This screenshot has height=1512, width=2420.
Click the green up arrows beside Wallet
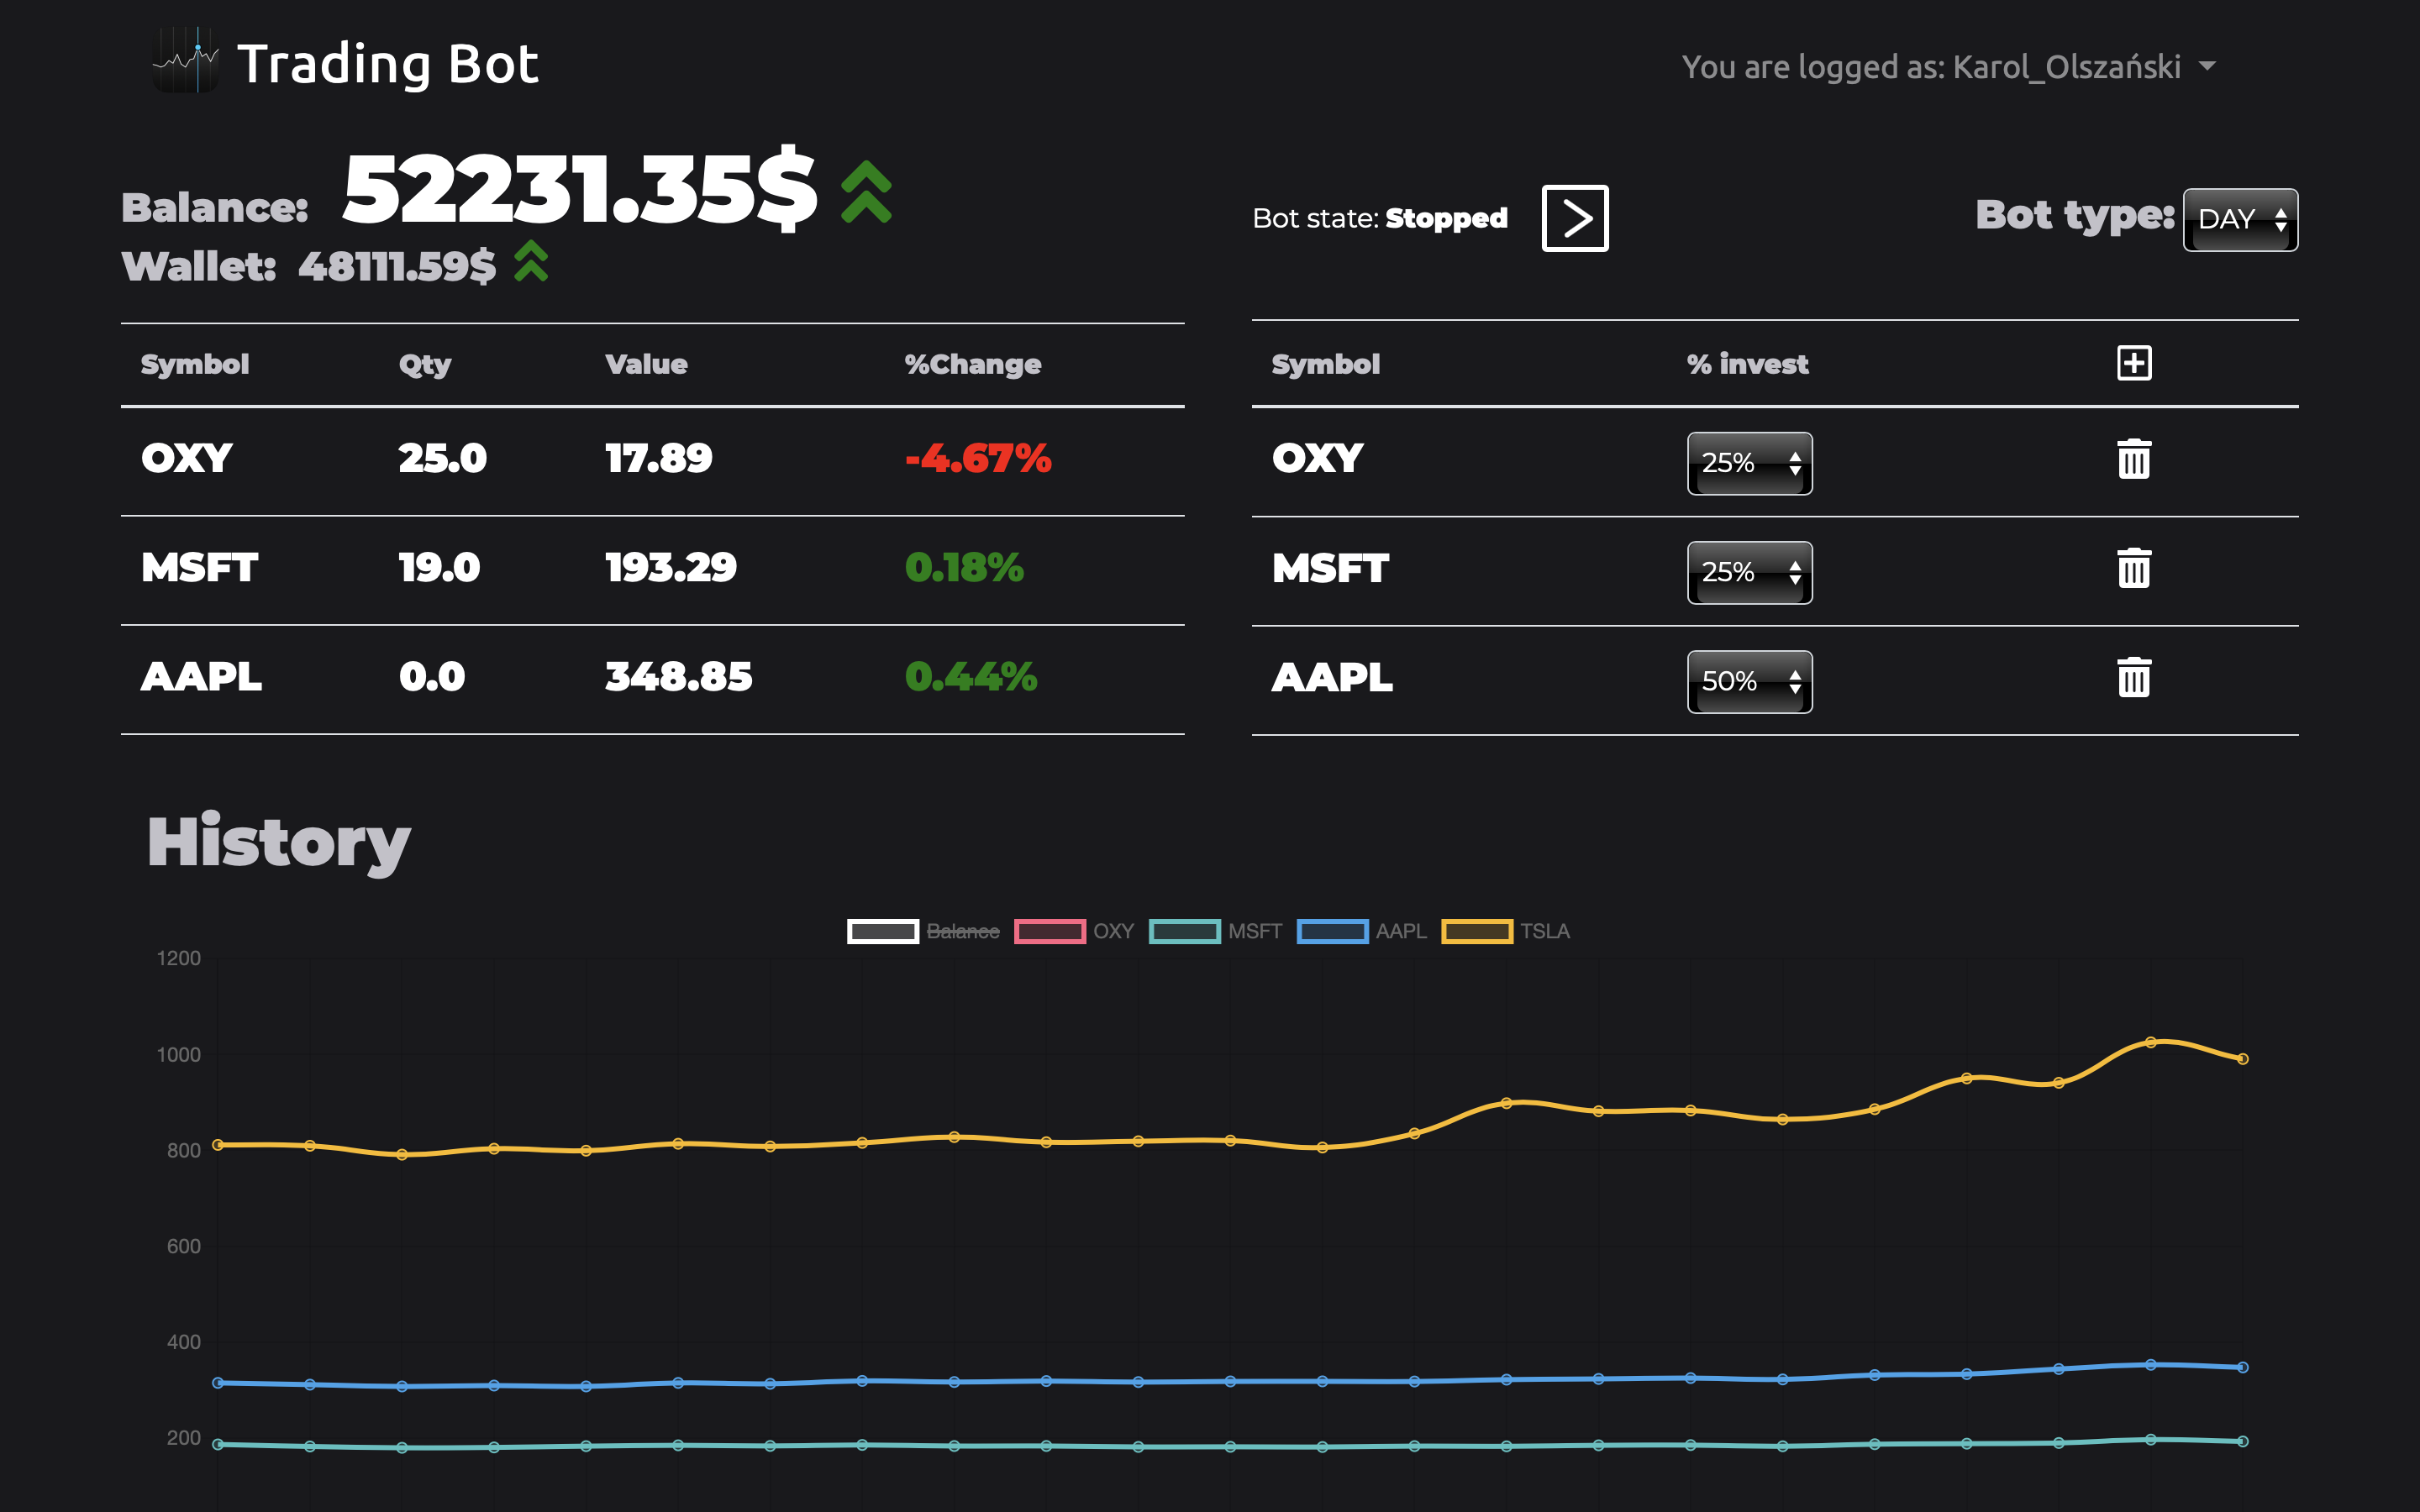[531, 262]
